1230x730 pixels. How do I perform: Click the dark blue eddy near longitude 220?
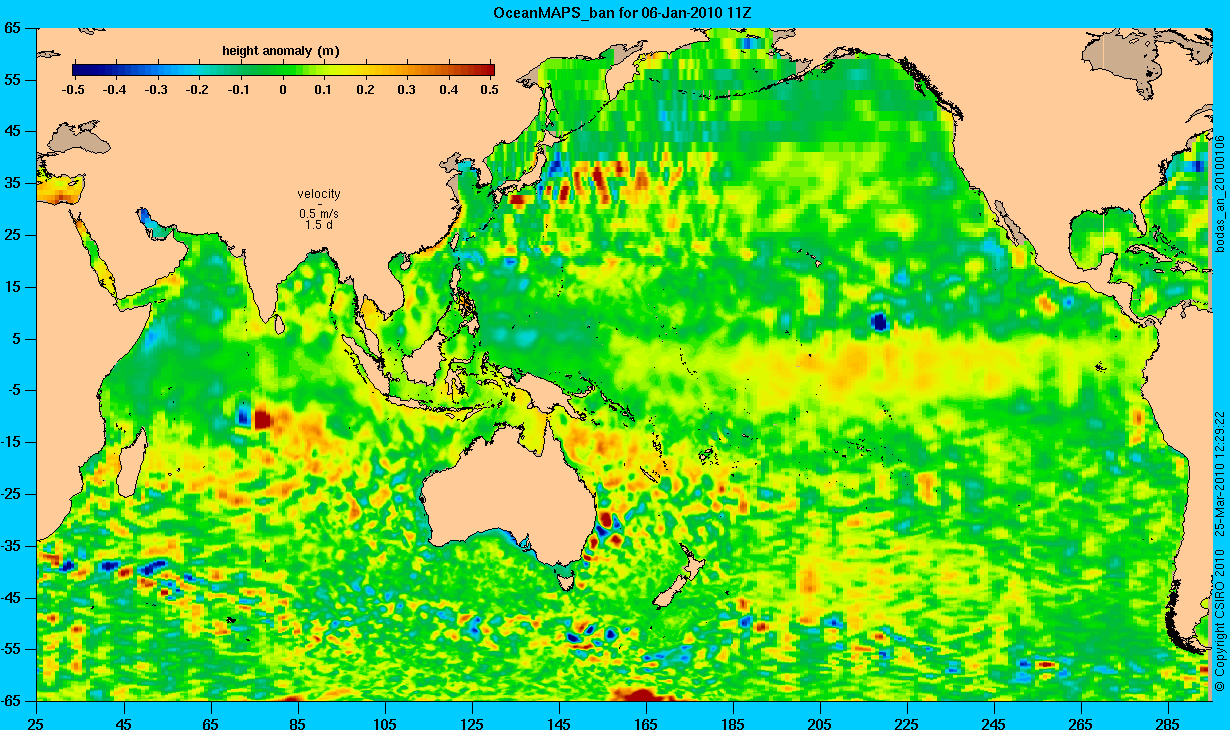pyautogui.click(x=879, y=322)
